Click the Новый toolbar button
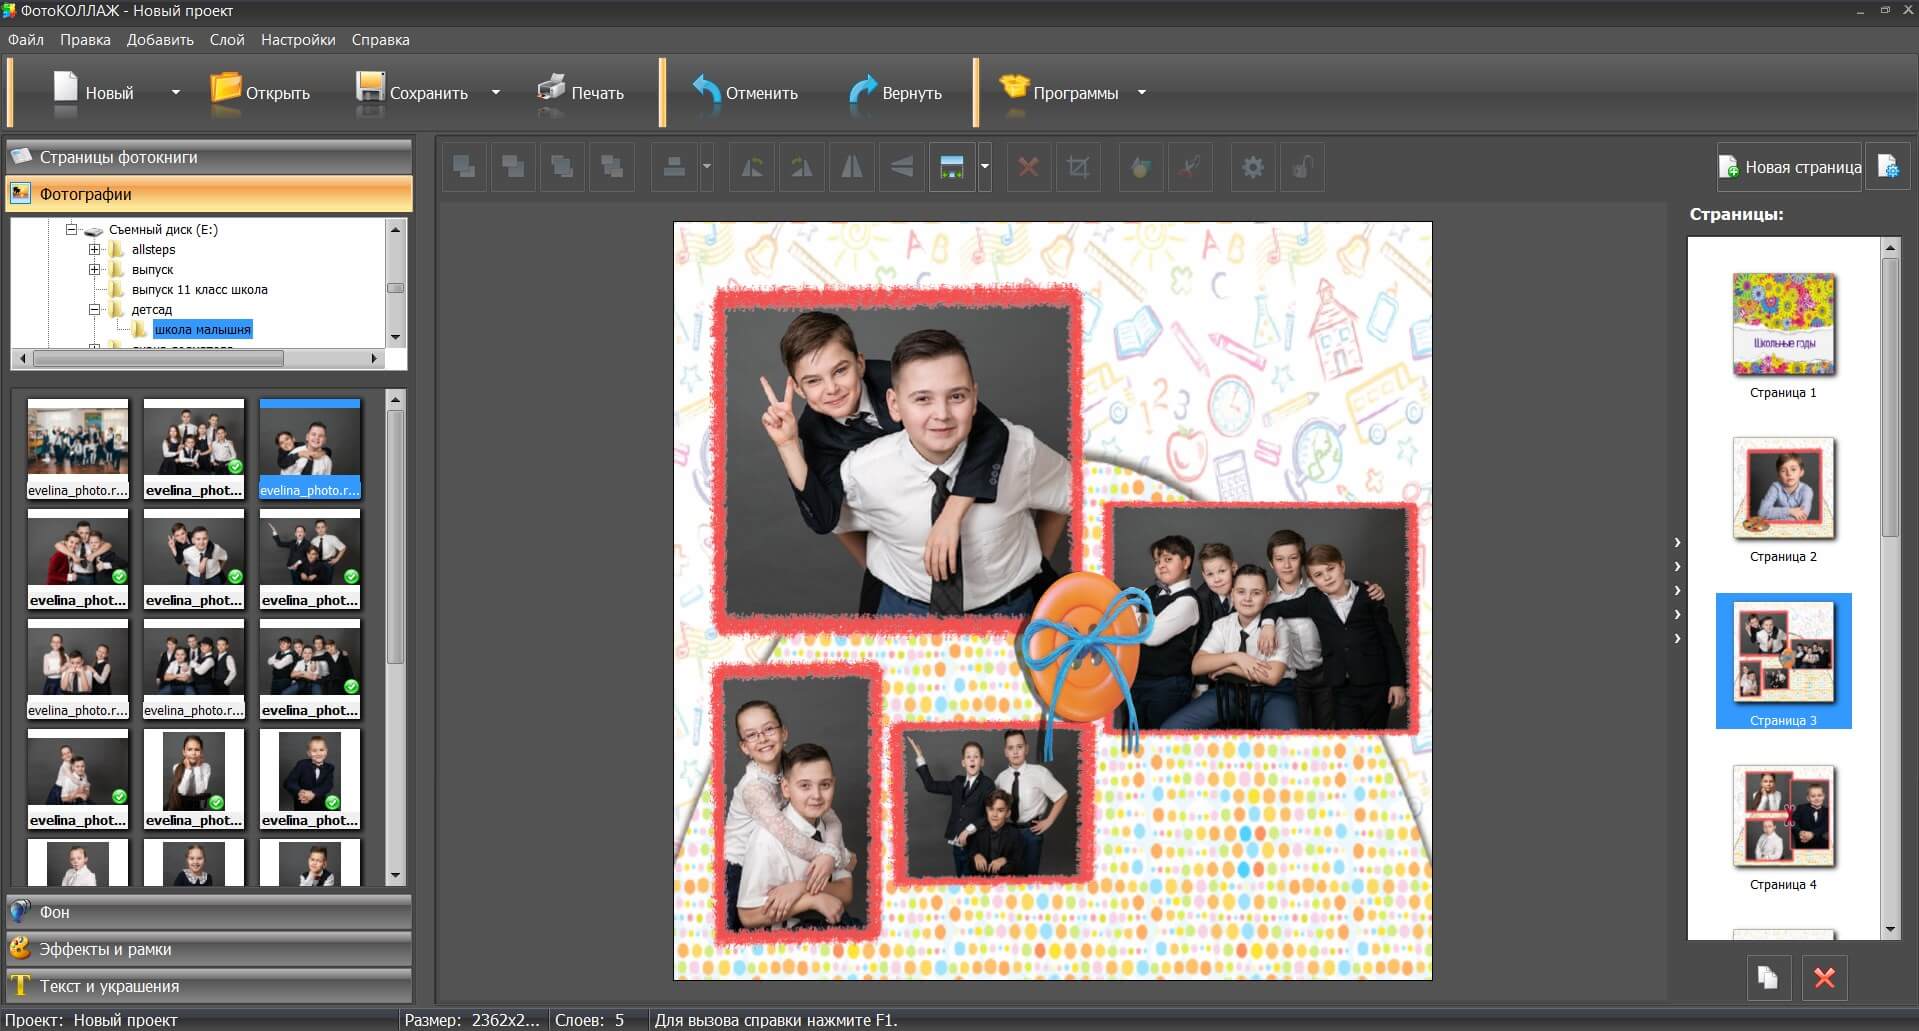This screenshot has width=1919, height=1031. point(94,92)
